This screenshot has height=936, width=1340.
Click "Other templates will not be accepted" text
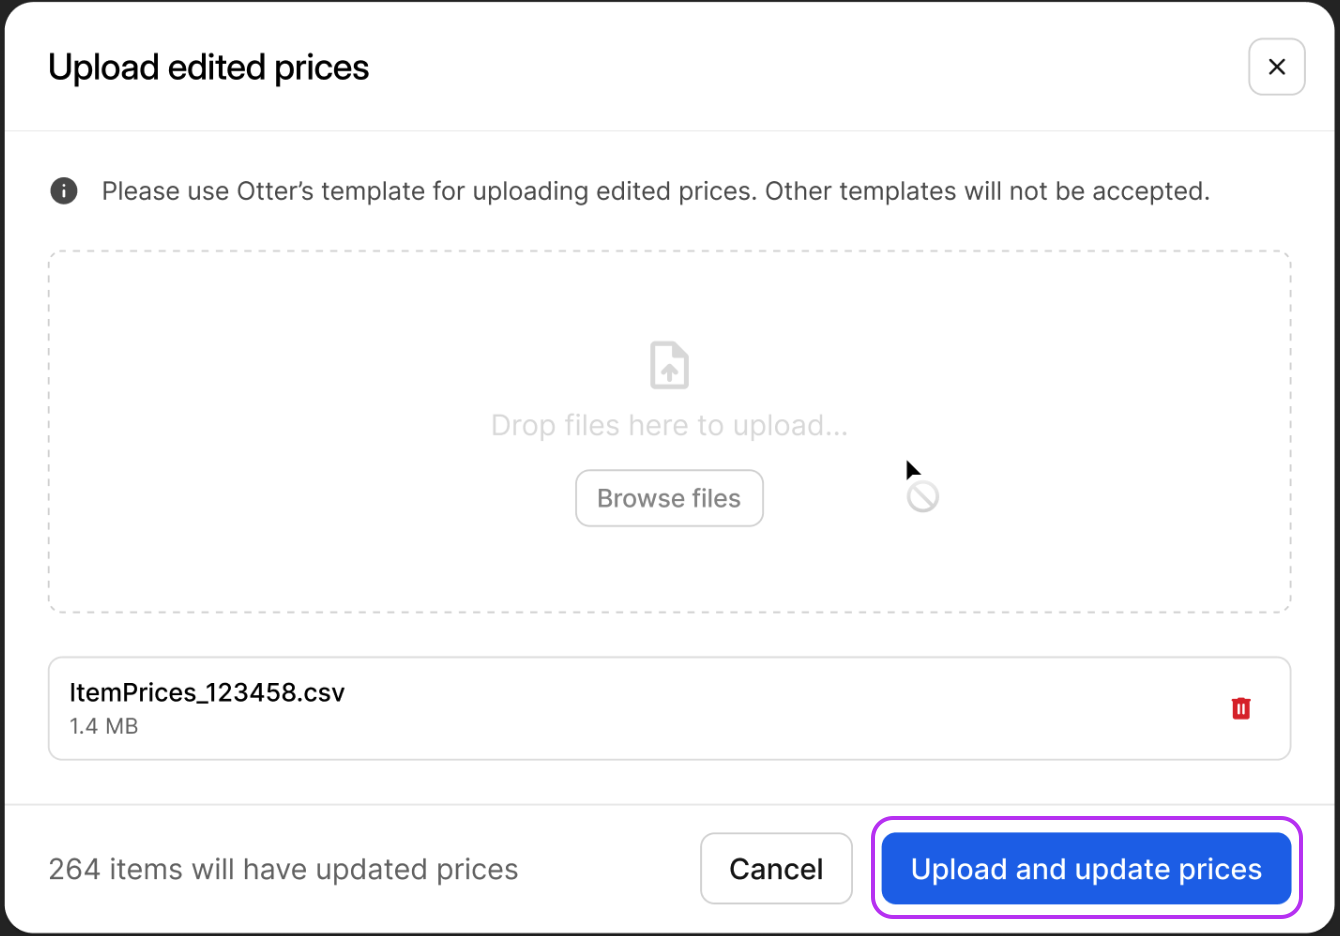(x=986, y=191)
